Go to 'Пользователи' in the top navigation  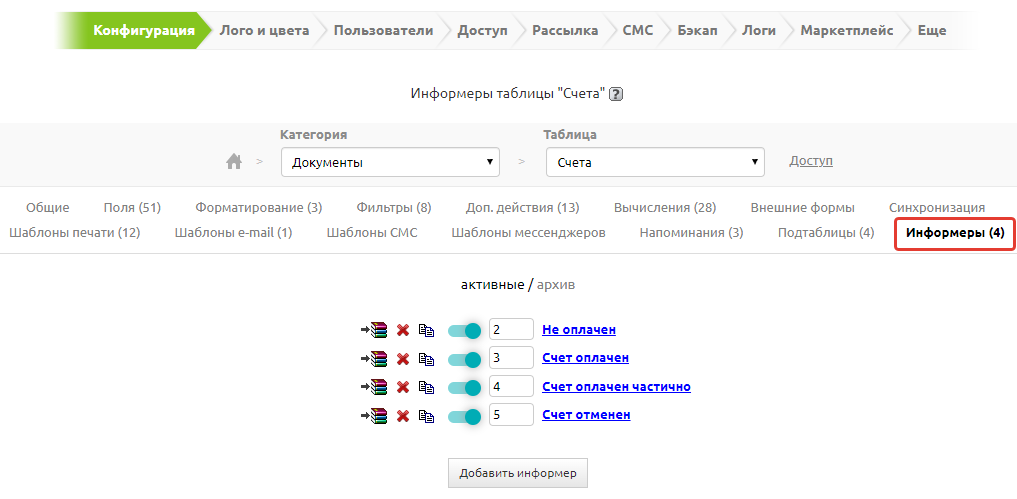383,30
